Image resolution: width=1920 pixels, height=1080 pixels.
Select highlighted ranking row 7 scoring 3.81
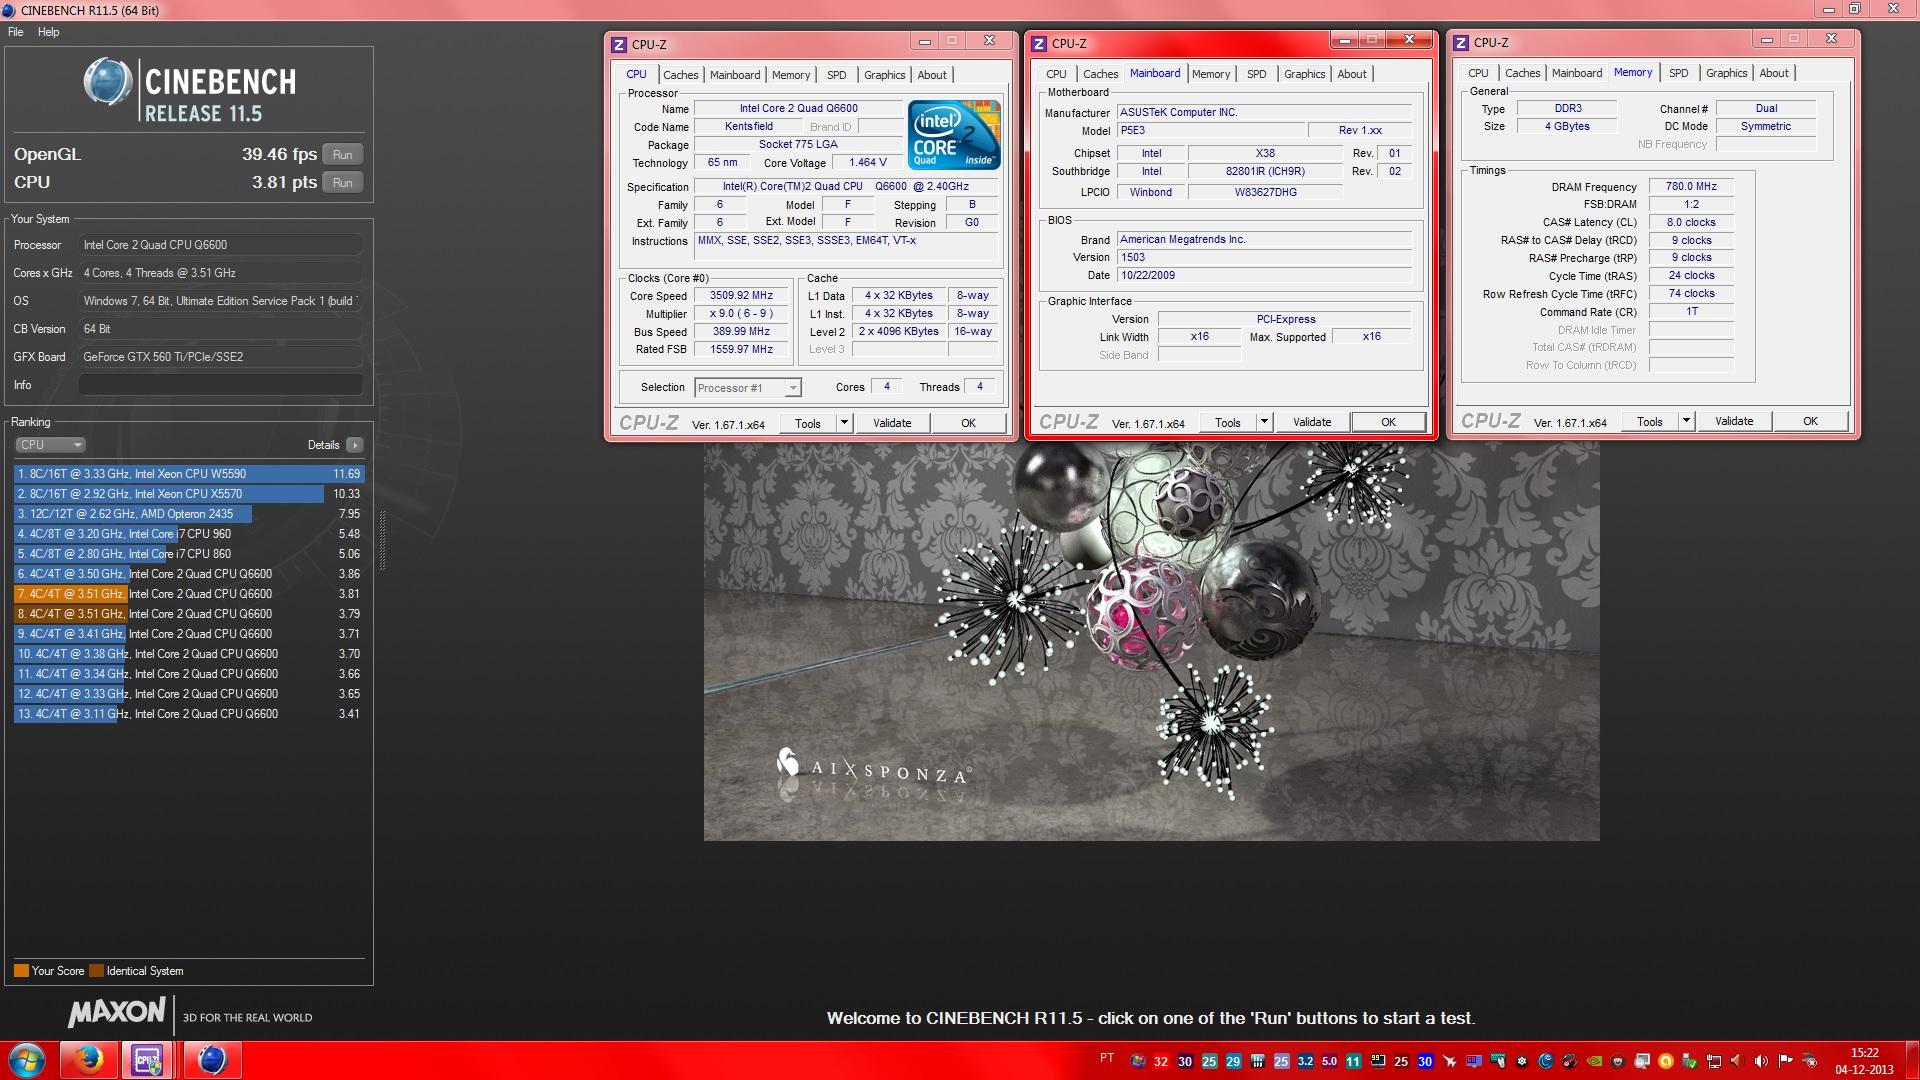pos(189,594)
